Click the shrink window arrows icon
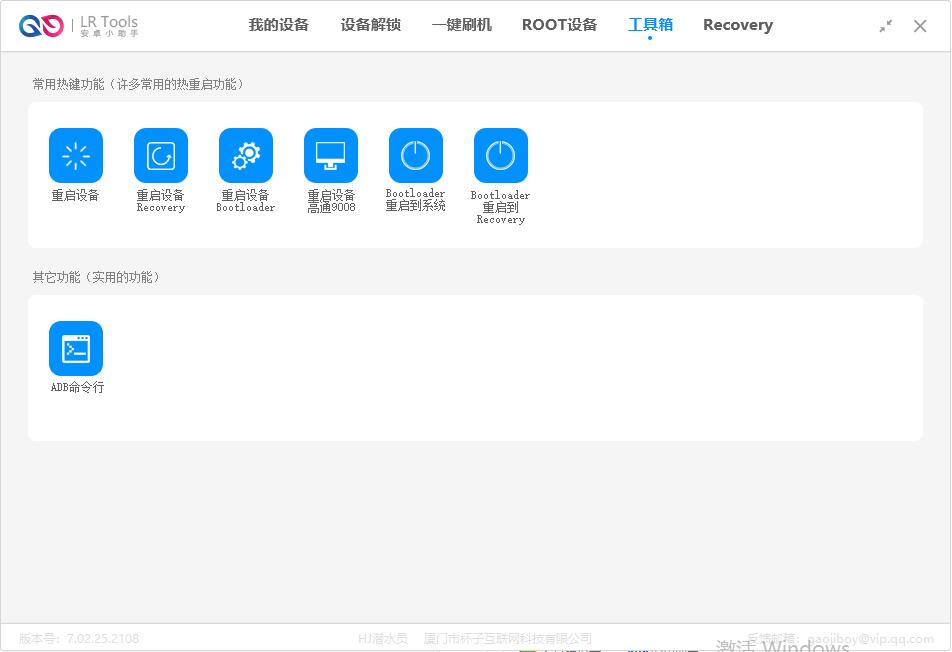This screenshot has height=652, width=952. click(886, 26)
